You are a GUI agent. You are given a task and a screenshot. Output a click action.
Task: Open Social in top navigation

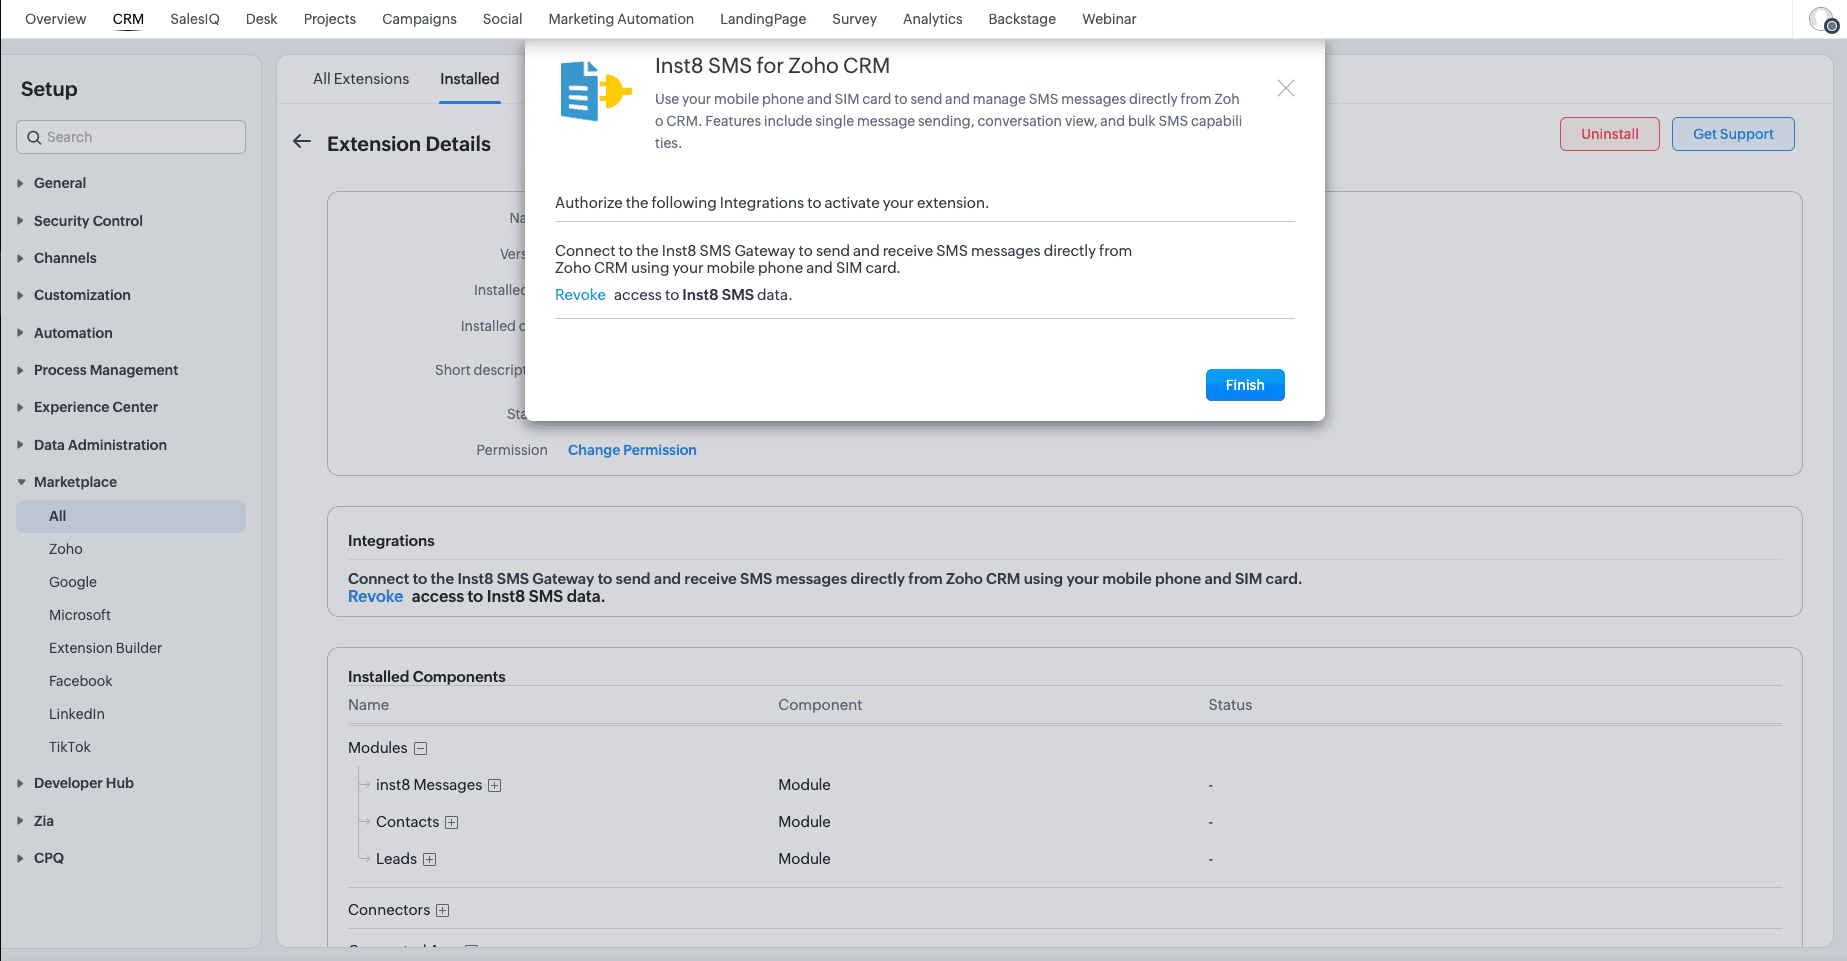pos(503,19)
